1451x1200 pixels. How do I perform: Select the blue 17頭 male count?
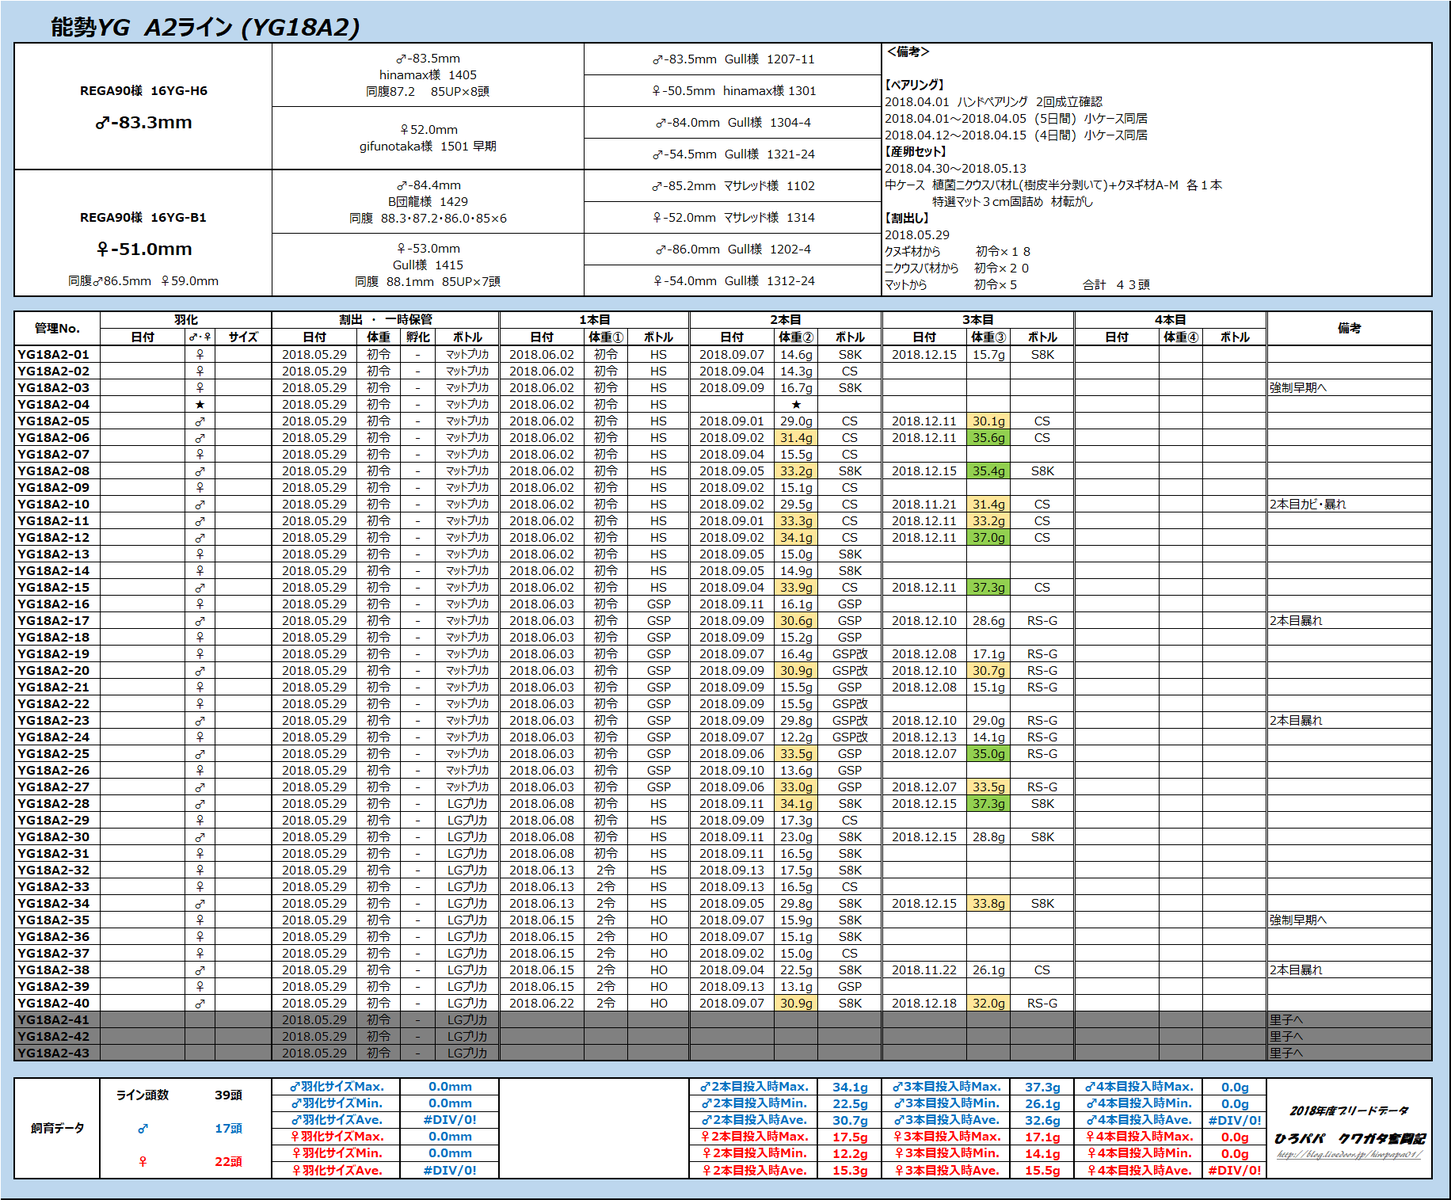[x=228, y=1128]
